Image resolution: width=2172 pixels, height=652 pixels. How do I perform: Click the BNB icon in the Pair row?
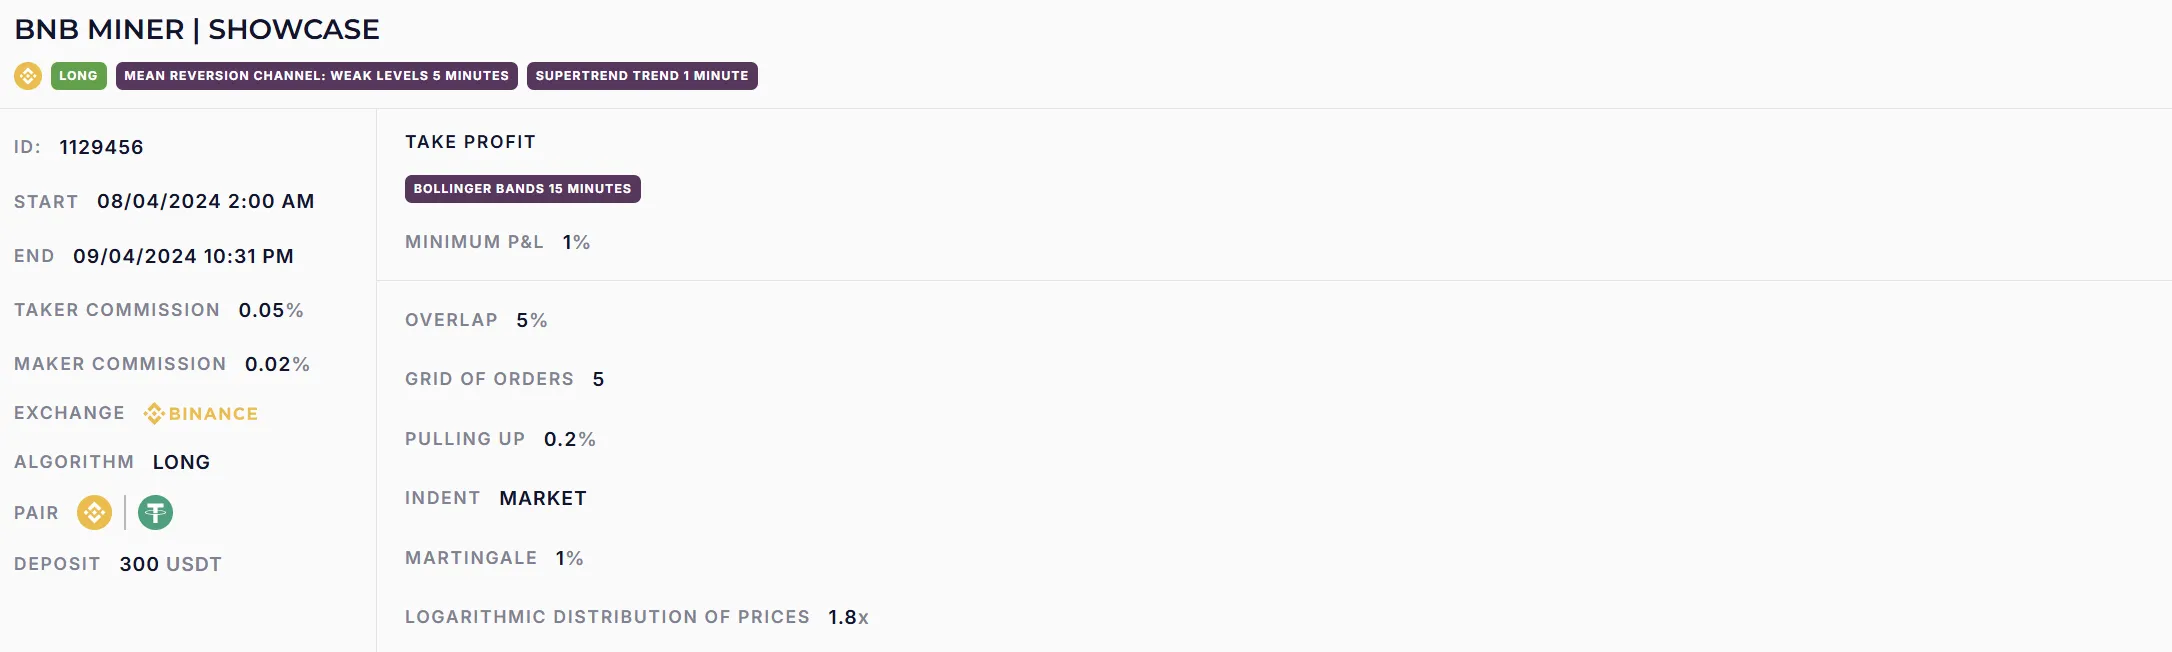[x=94, y=513]
